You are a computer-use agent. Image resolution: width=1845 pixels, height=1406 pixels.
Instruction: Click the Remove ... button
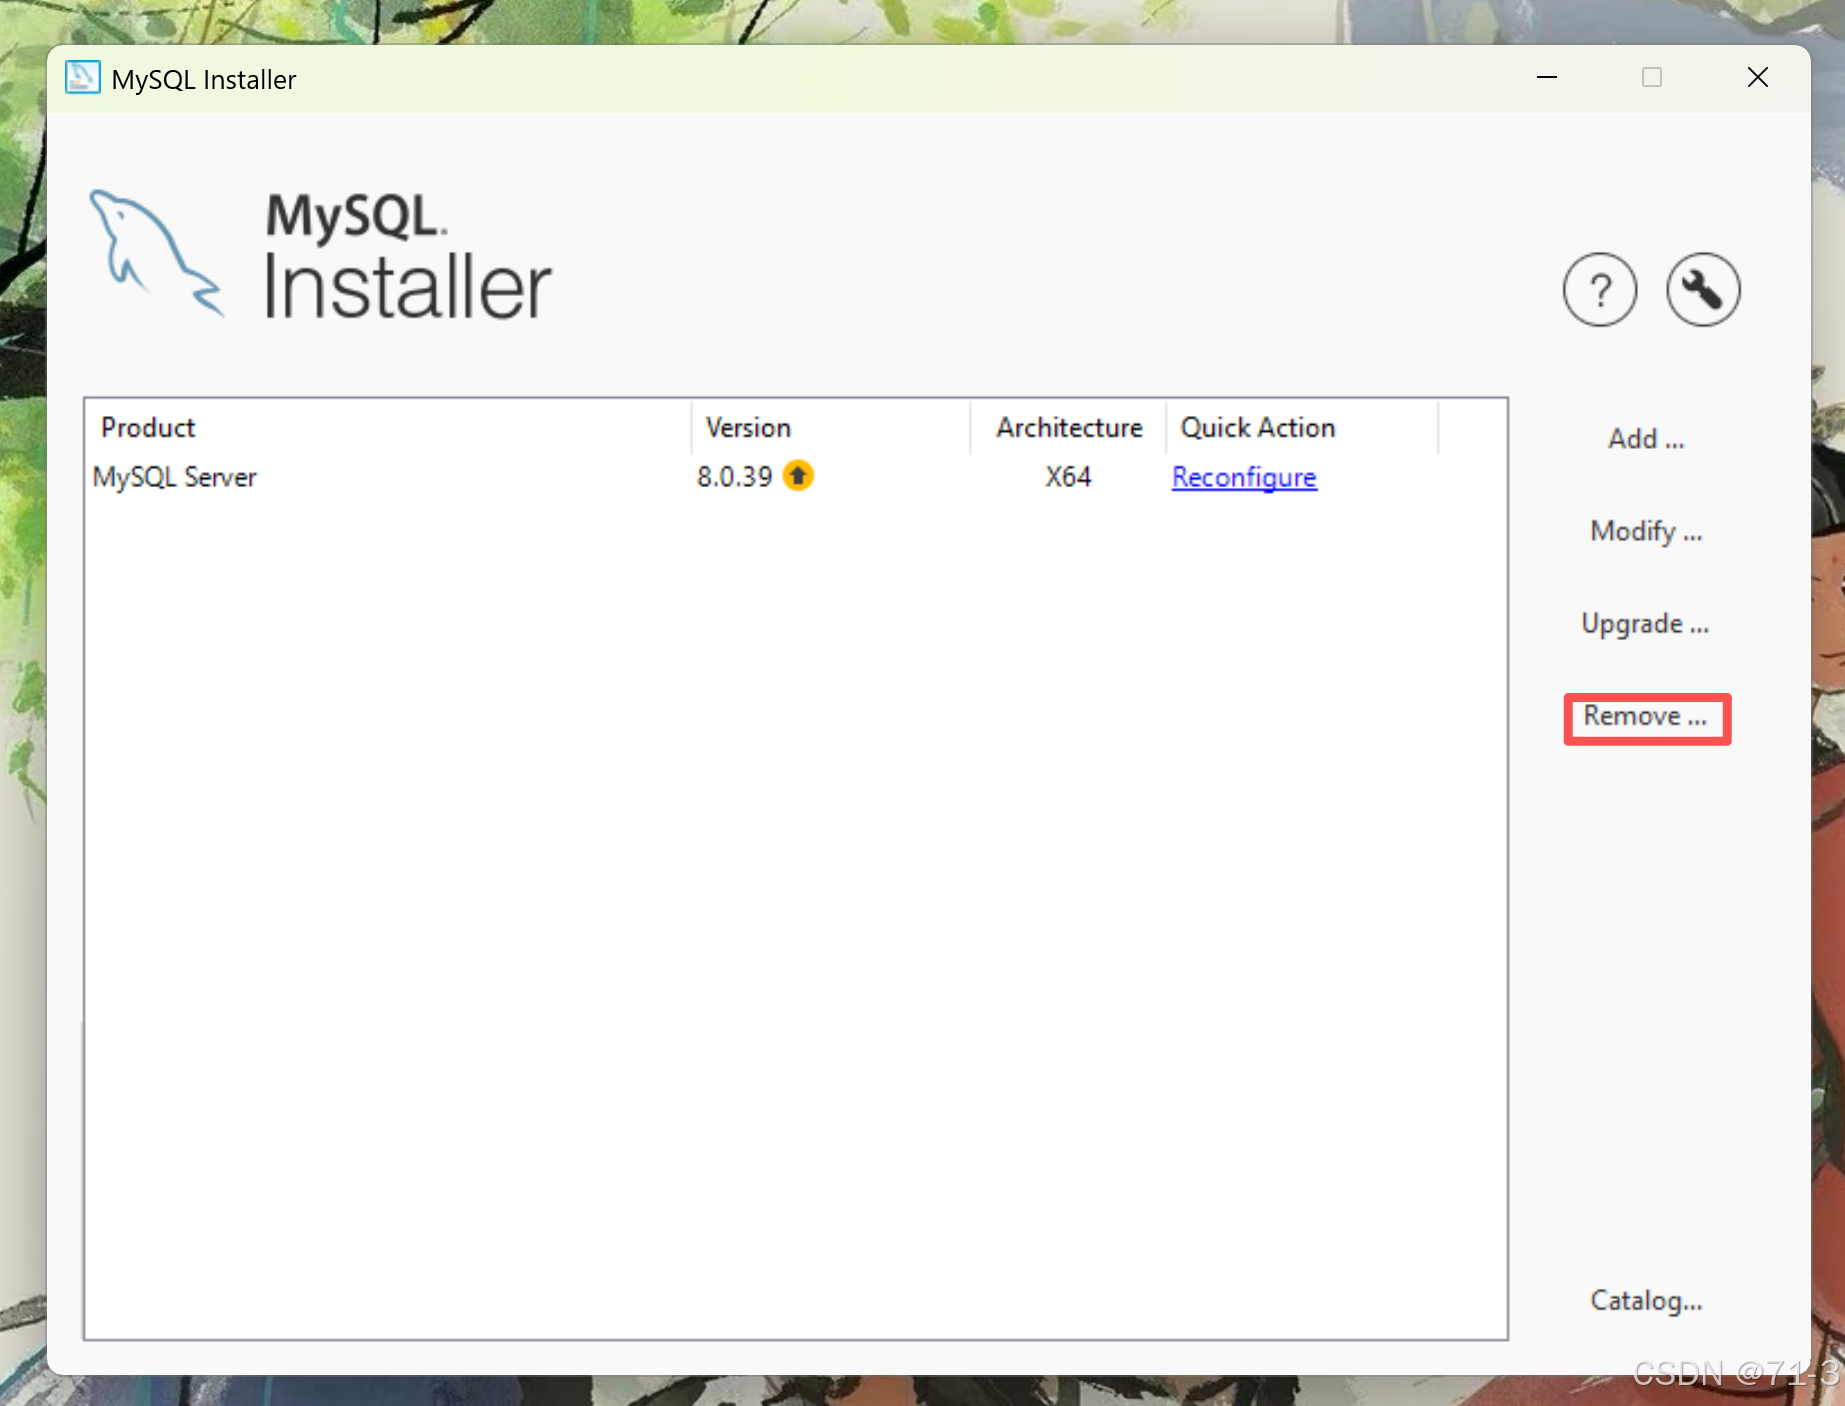pos(1646,717)
